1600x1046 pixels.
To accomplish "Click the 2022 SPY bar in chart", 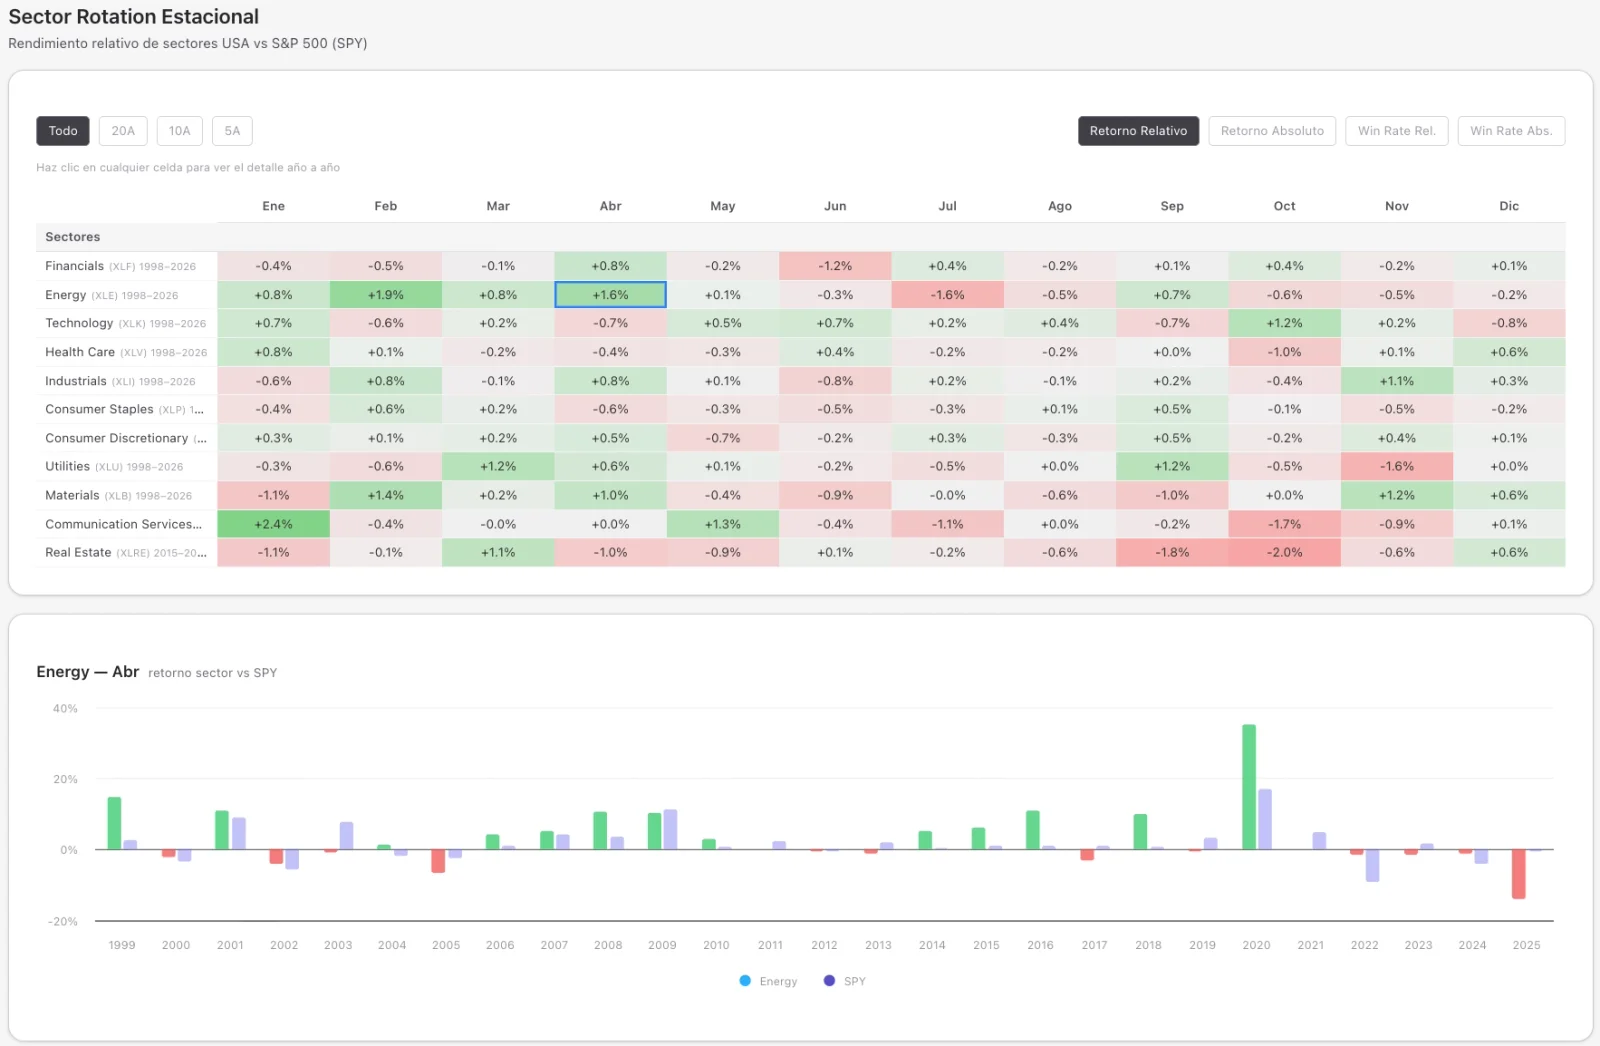I will (x=1373, y=866).
